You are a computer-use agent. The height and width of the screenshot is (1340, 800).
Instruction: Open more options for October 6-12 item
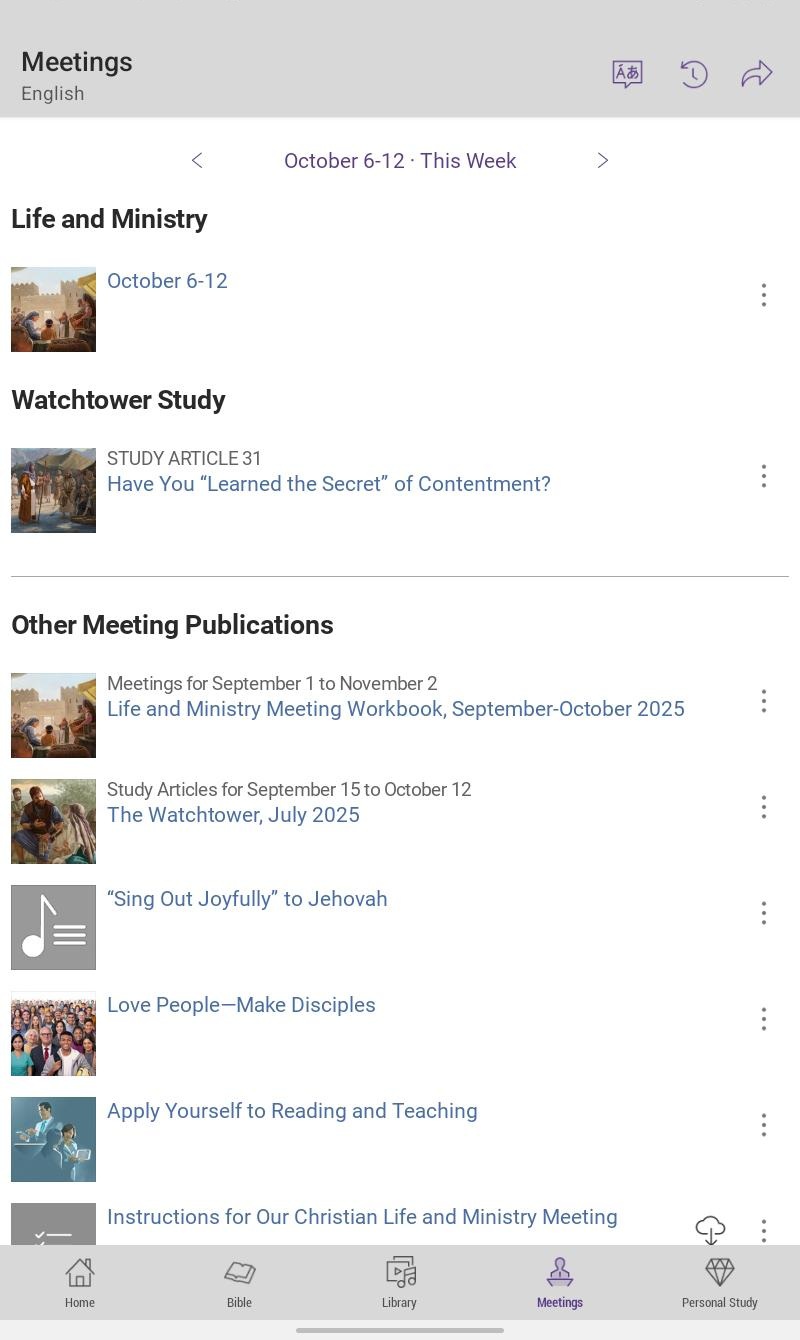click(x=764, y=295)
